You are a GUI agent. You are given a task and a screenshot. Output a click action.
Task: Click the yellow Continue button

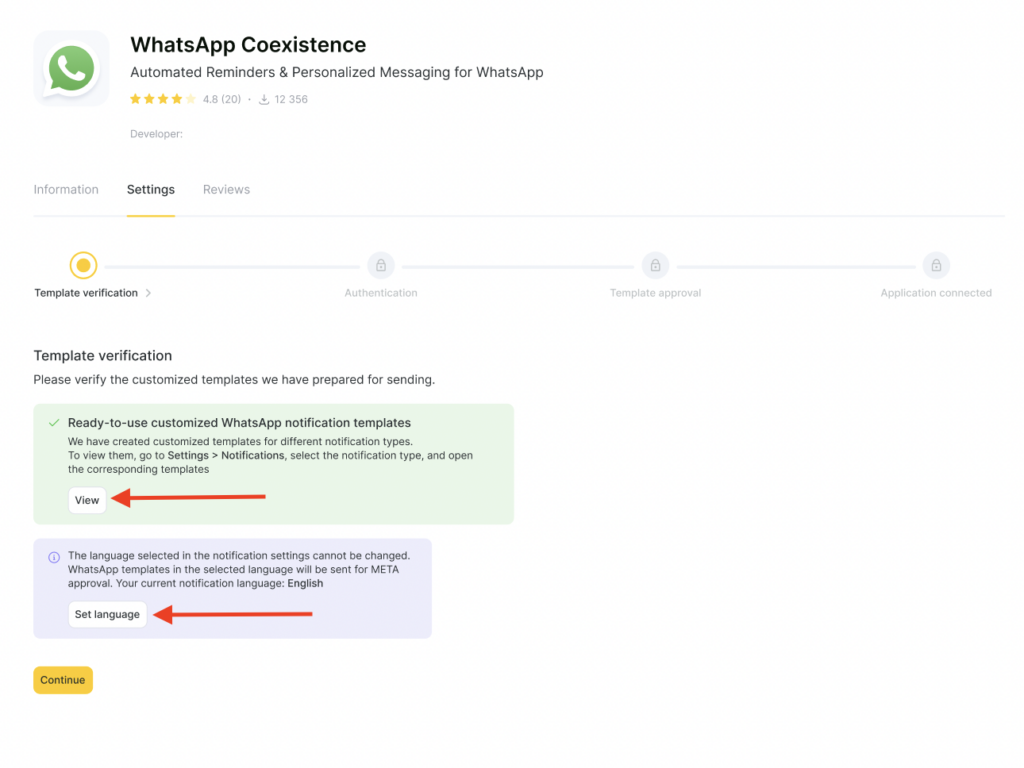63,680
